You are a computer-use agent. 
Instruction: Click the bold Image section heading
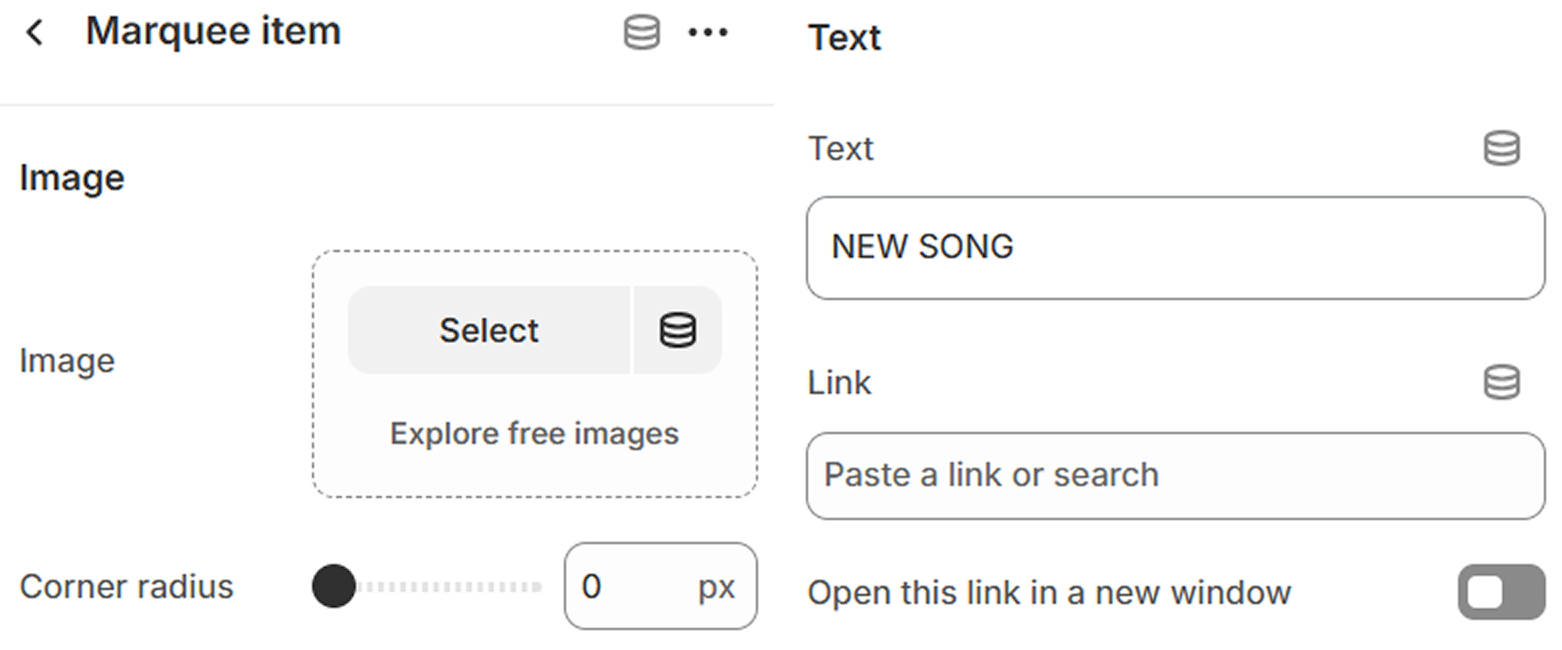[x=72, y=178]
